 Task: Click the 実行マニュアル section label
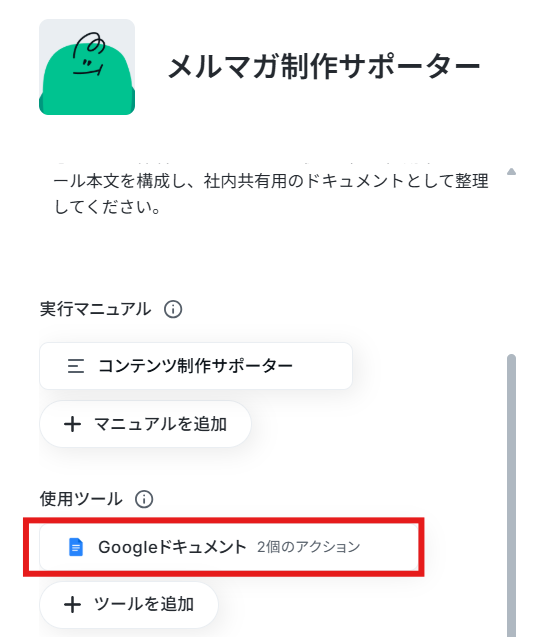[95, 309]
